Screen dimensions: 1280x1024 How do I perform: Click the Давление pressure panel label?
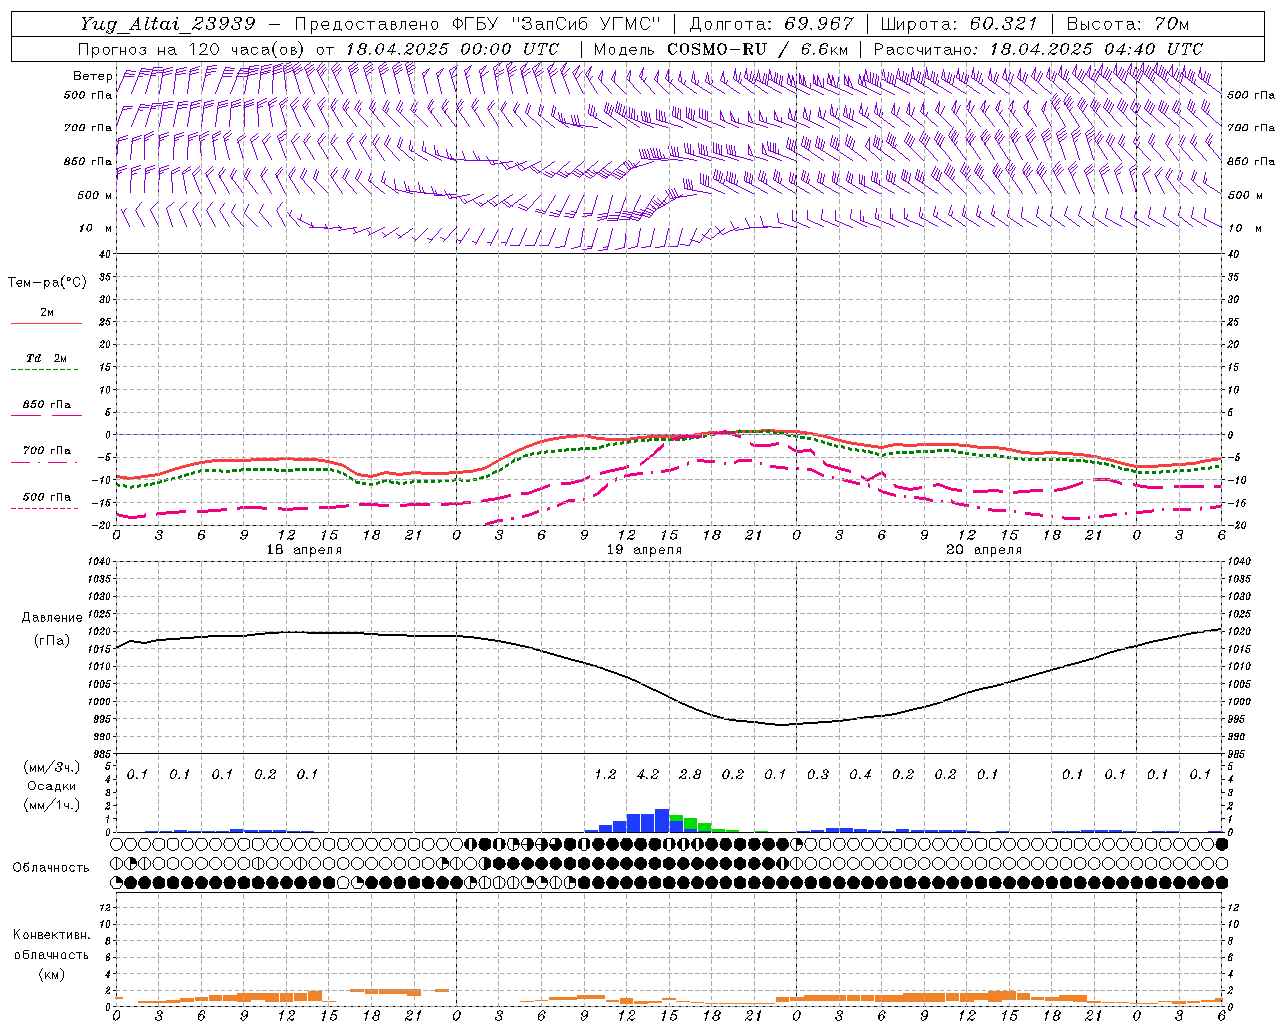pyautogui.click(x=52, y=618)
